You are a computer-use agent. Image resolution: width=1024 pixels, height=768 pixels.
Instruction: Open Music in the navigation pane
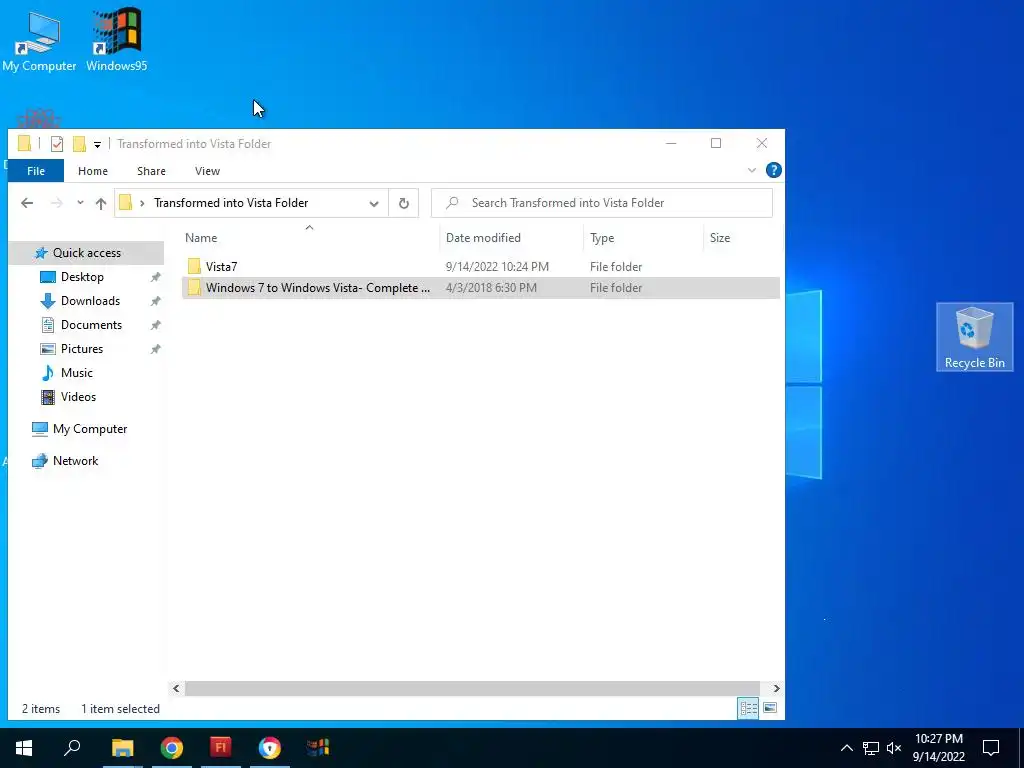(x=76, y=373)
